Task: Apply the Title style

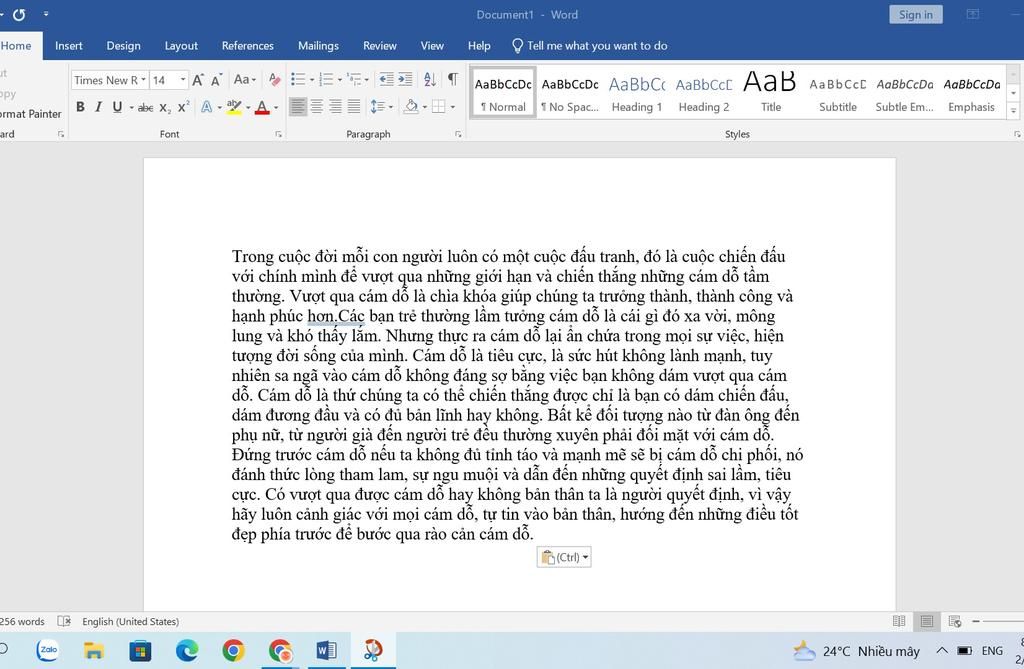Action: click(x=771, y=93)
